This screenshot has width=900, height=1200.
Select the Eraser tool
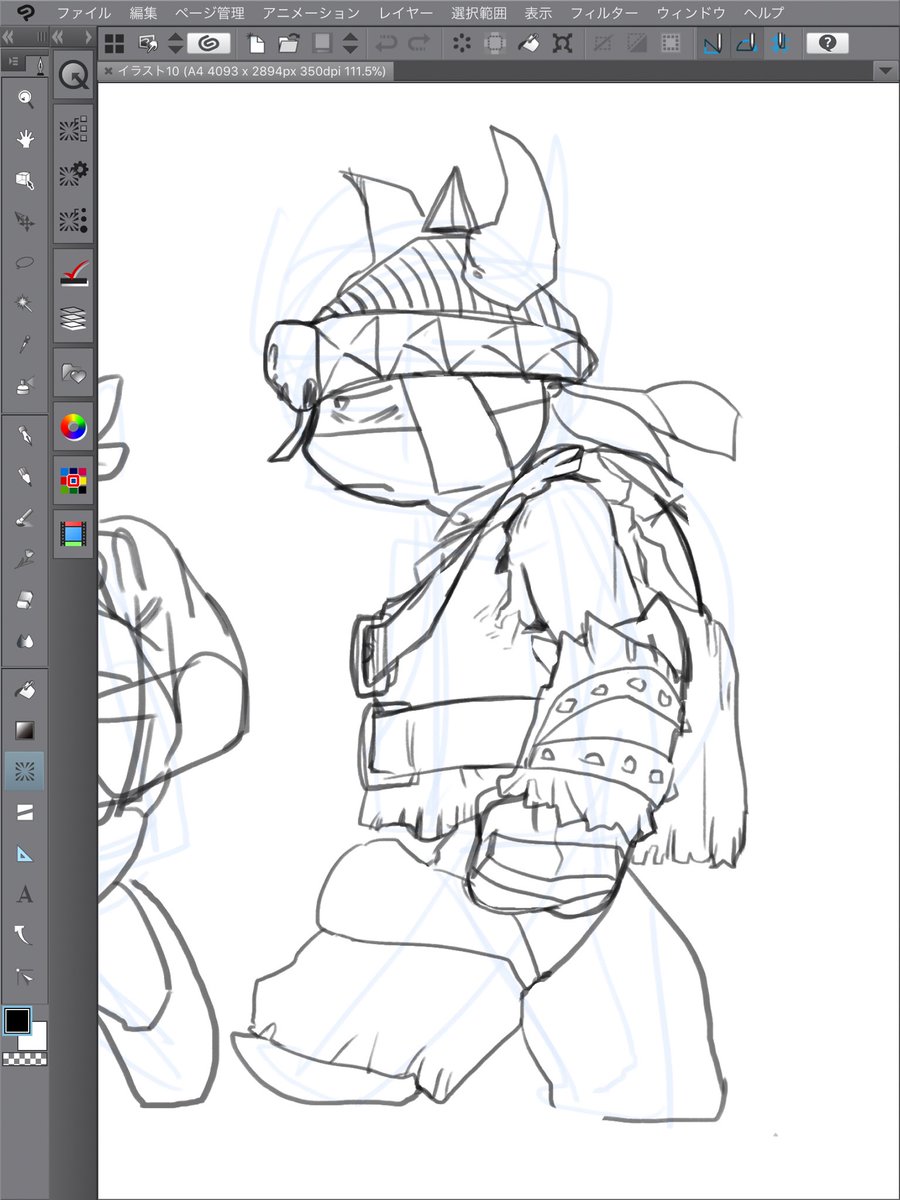click(x=25, y=599)
